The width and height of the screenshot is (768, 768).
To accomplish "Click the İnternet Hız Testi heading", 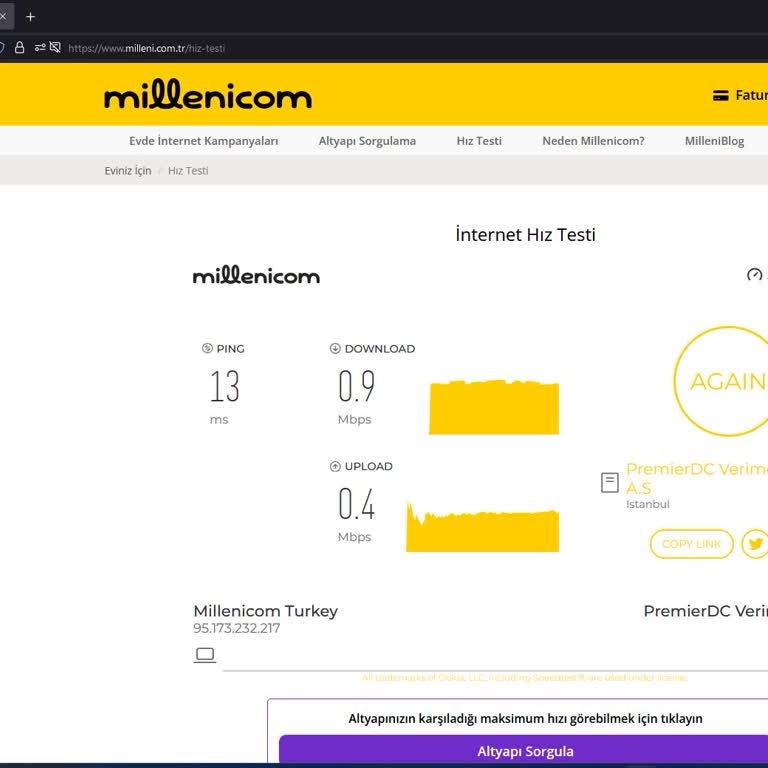I will pos(526,234).
